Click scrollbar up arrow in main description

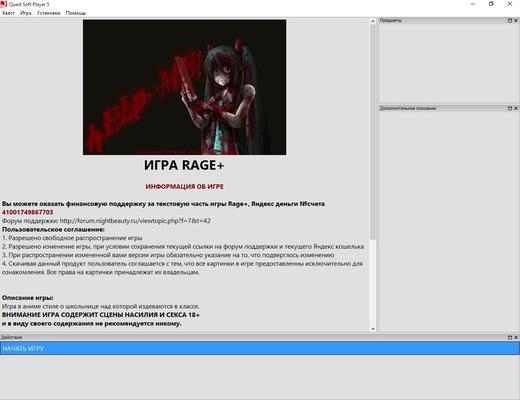[373, 21]
